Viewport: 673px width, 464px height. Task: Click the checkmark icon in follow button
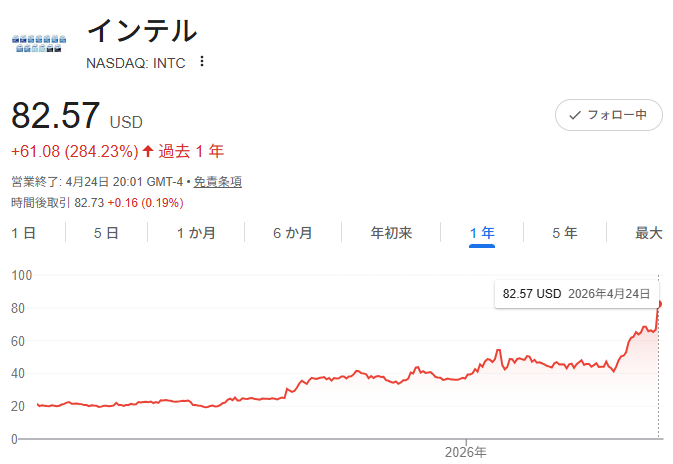point(574,115)
